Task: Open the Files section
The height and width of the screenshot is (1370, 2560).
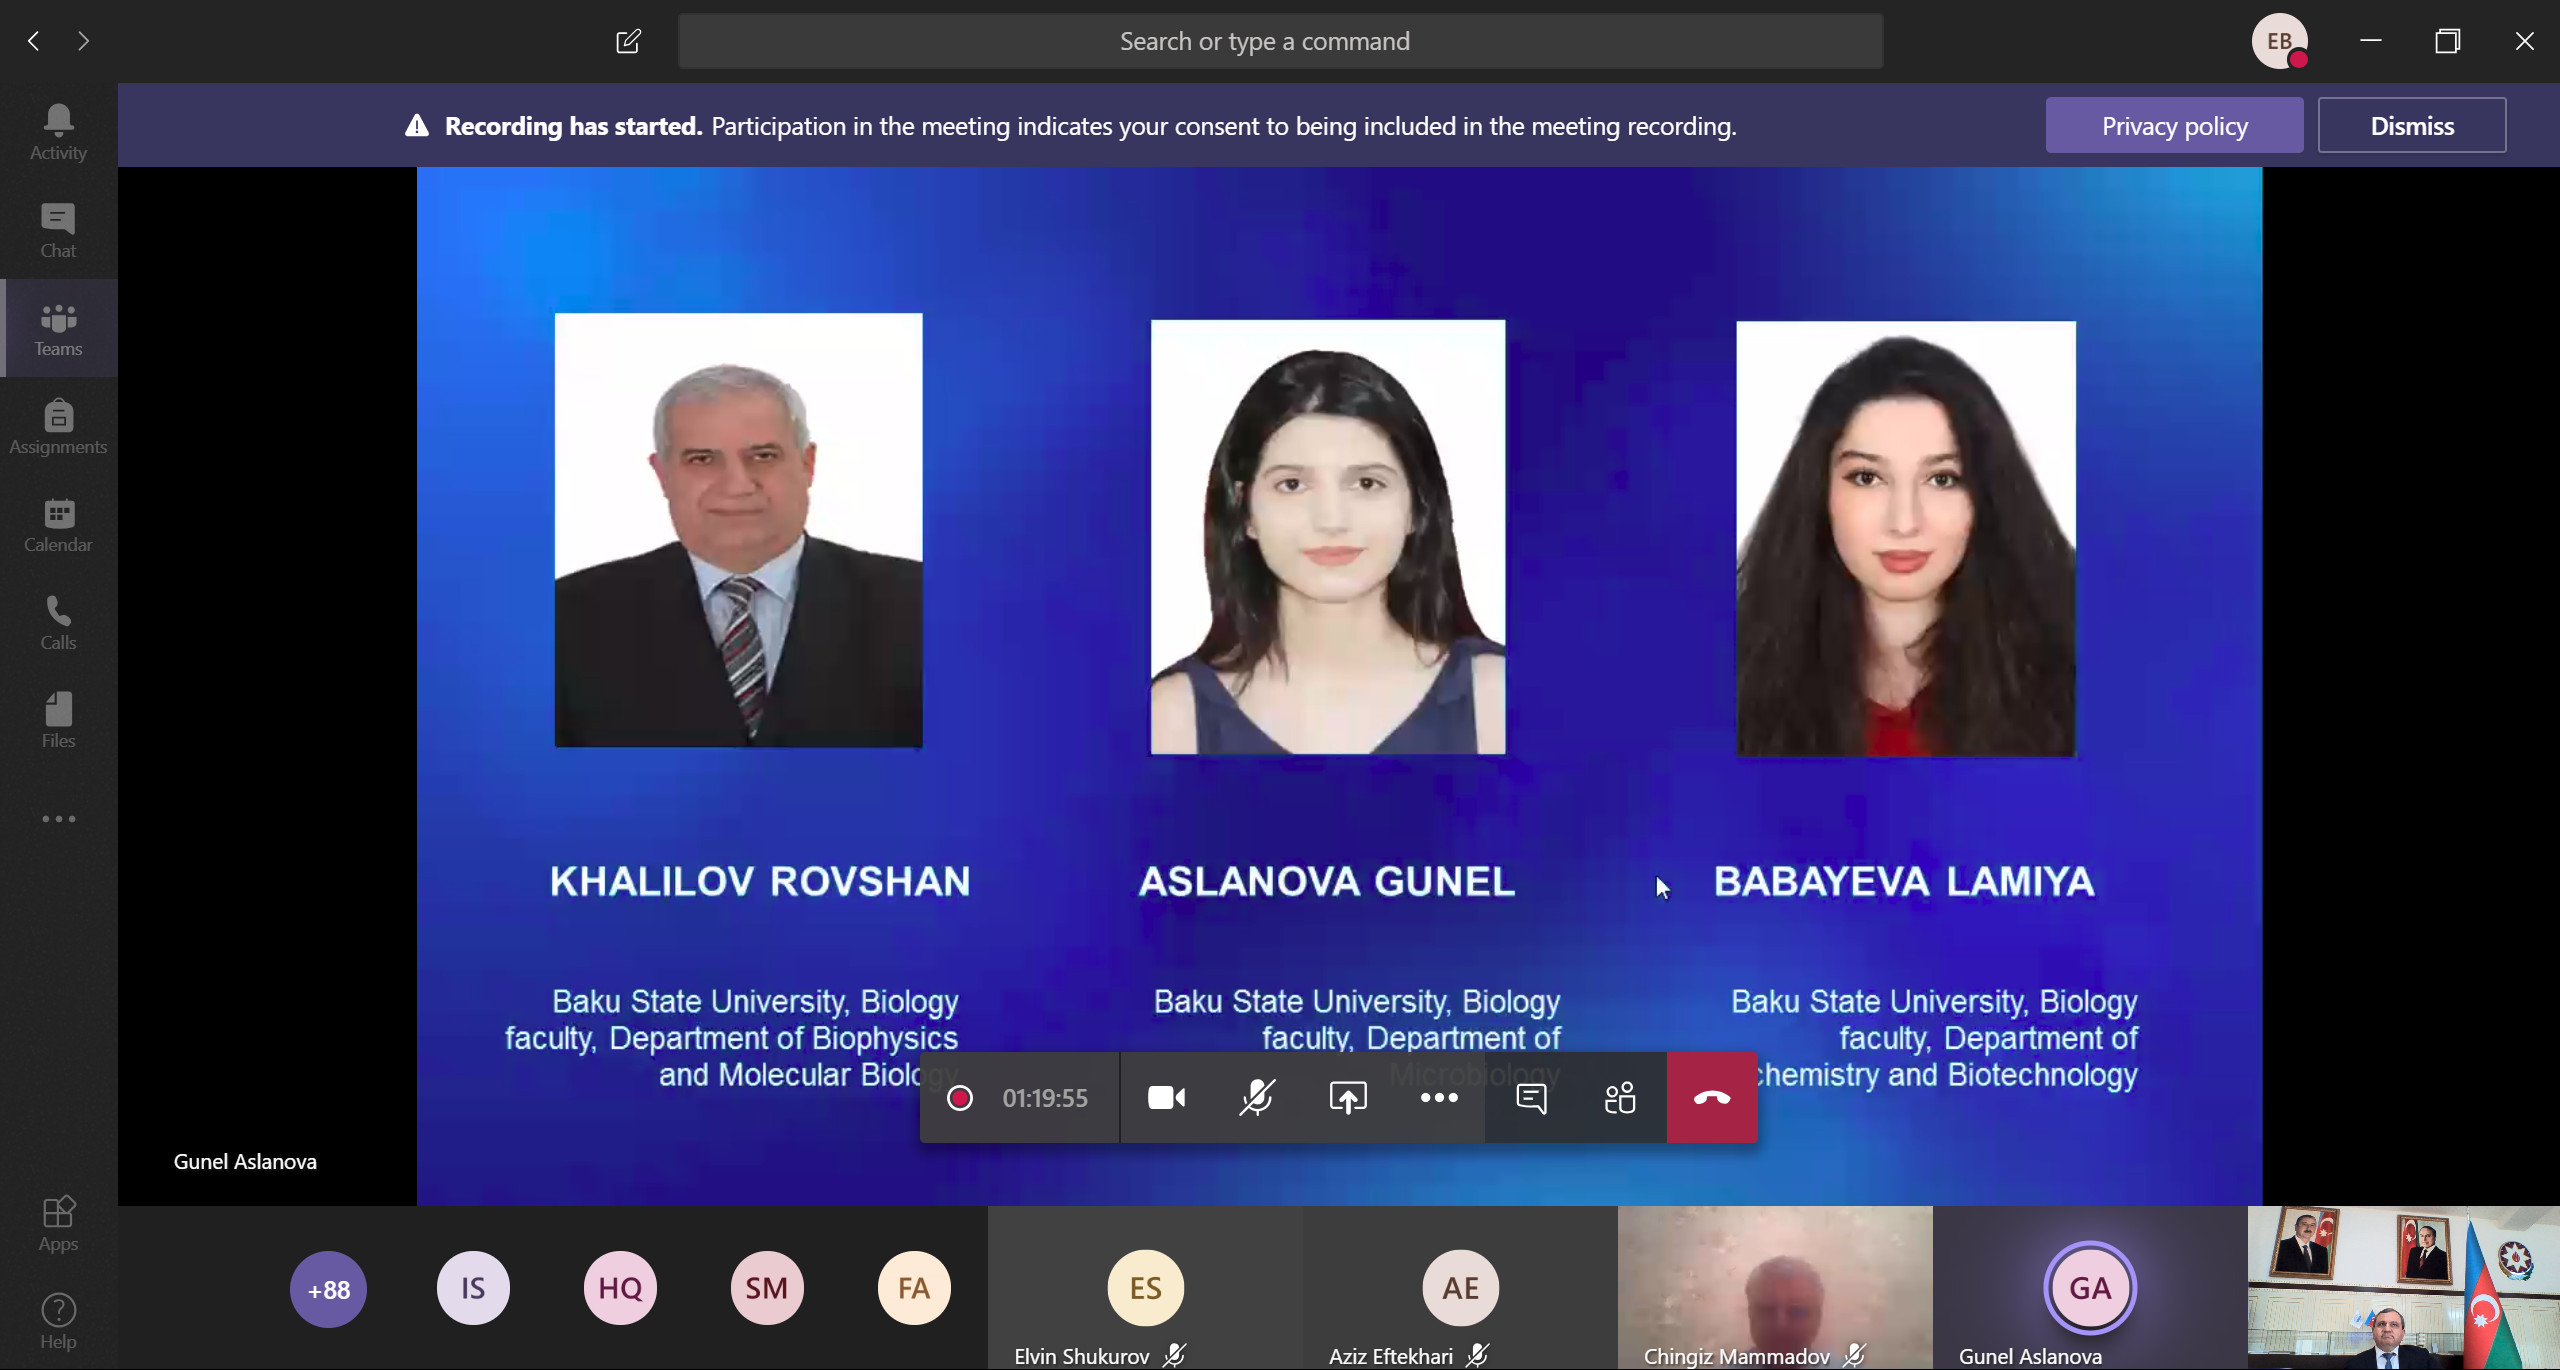Action: click(x=58, y=720)
